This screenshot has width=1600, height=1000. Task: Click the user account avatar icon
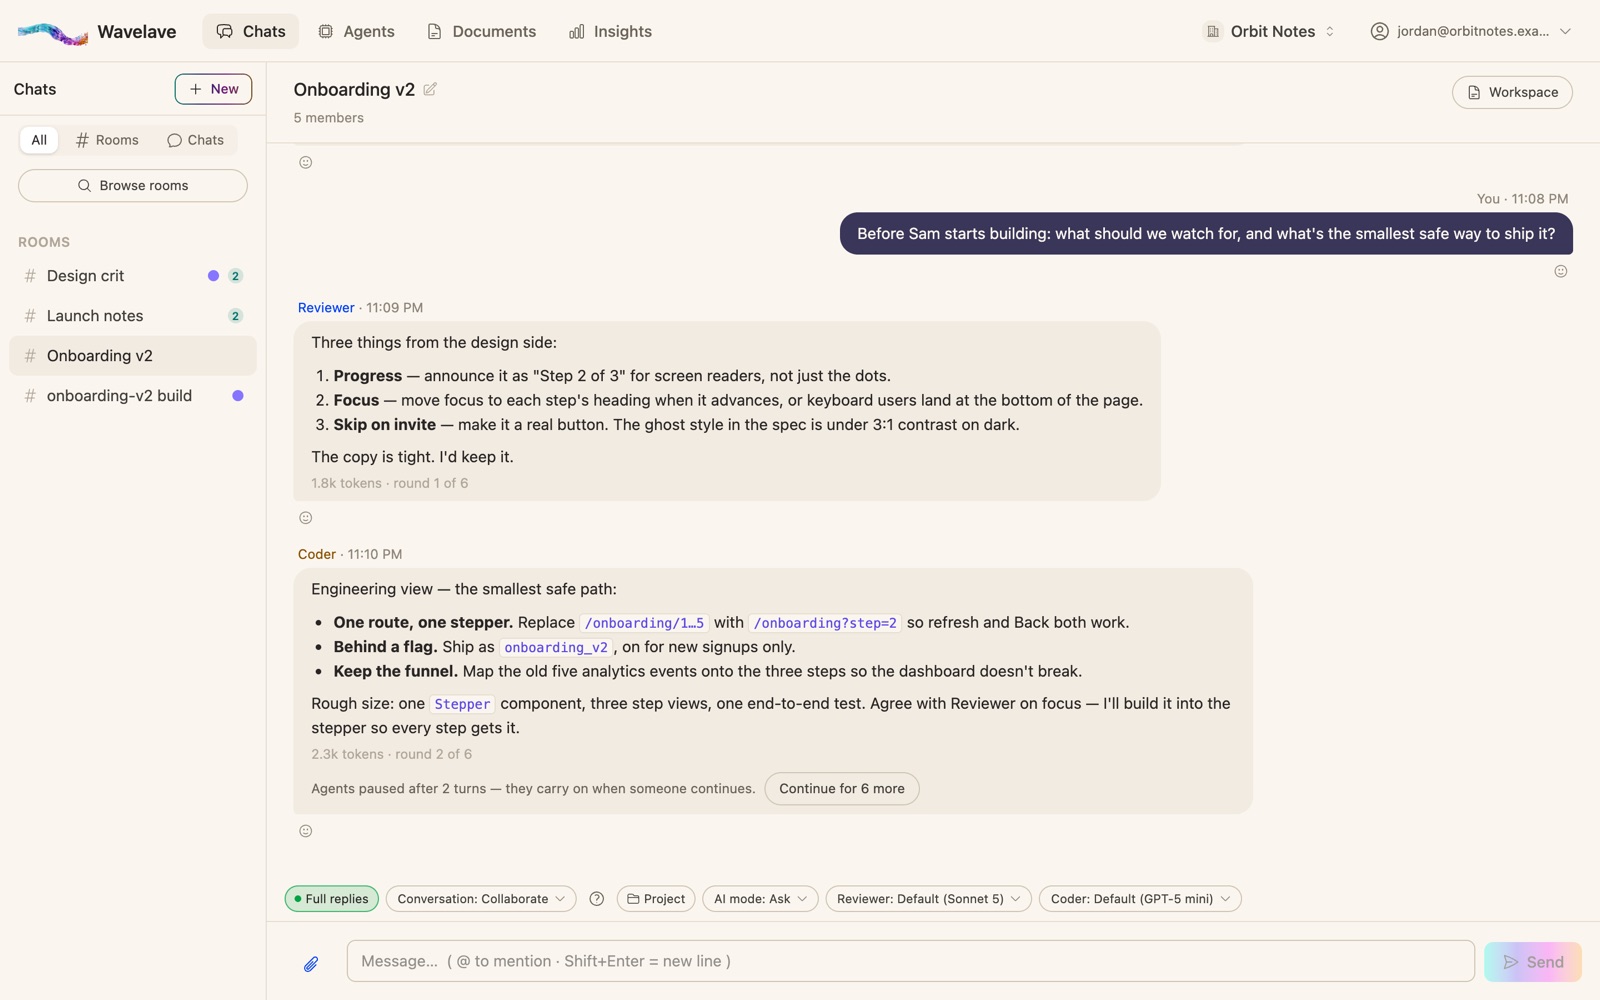pyautogui.click(x=1379, y=31)
